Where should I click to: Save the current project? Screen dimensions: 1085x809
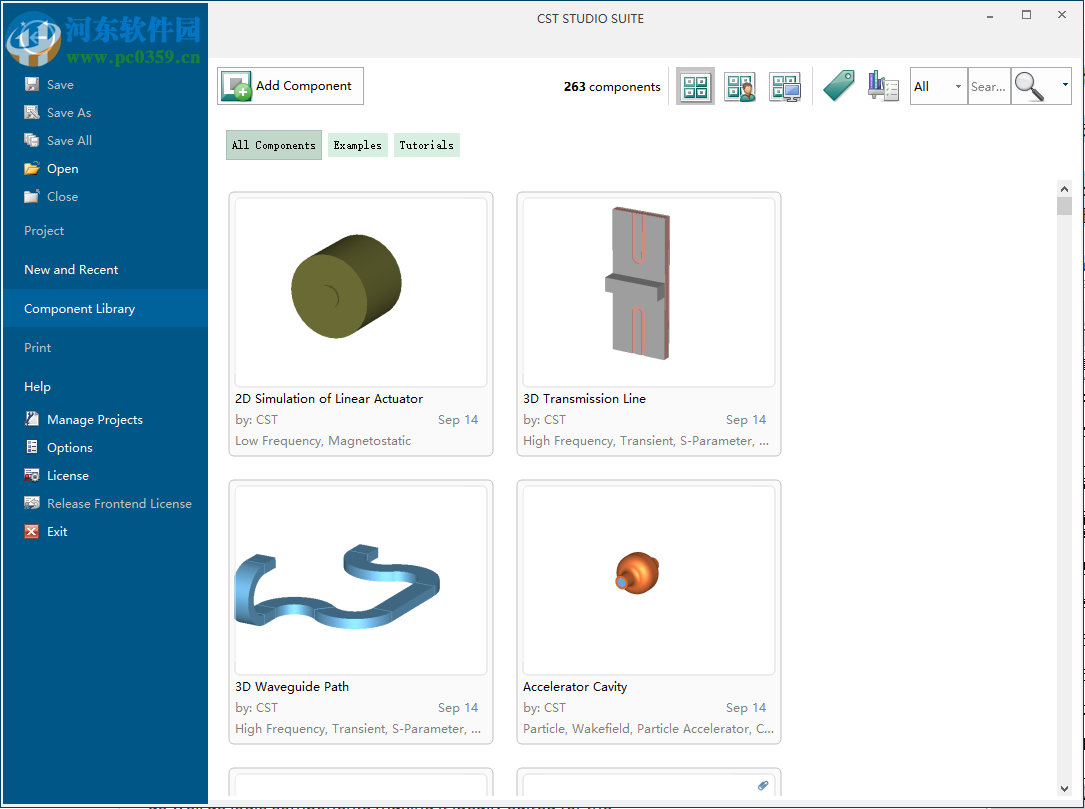click(x=61, y=84)
